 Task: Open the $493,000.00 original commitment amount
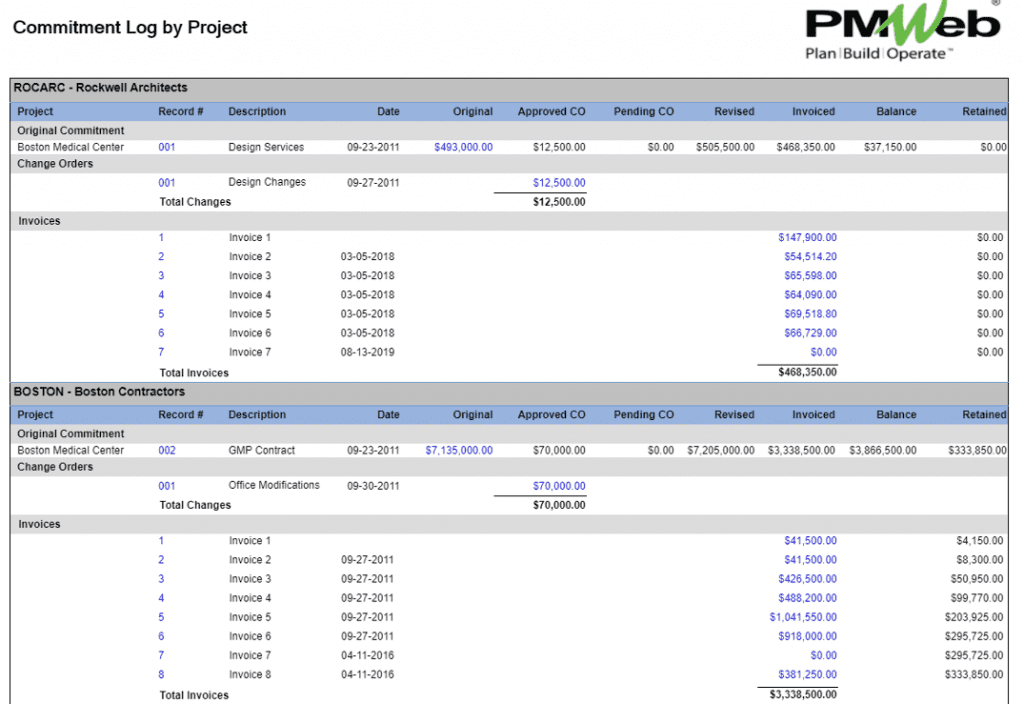click(463, 148)
